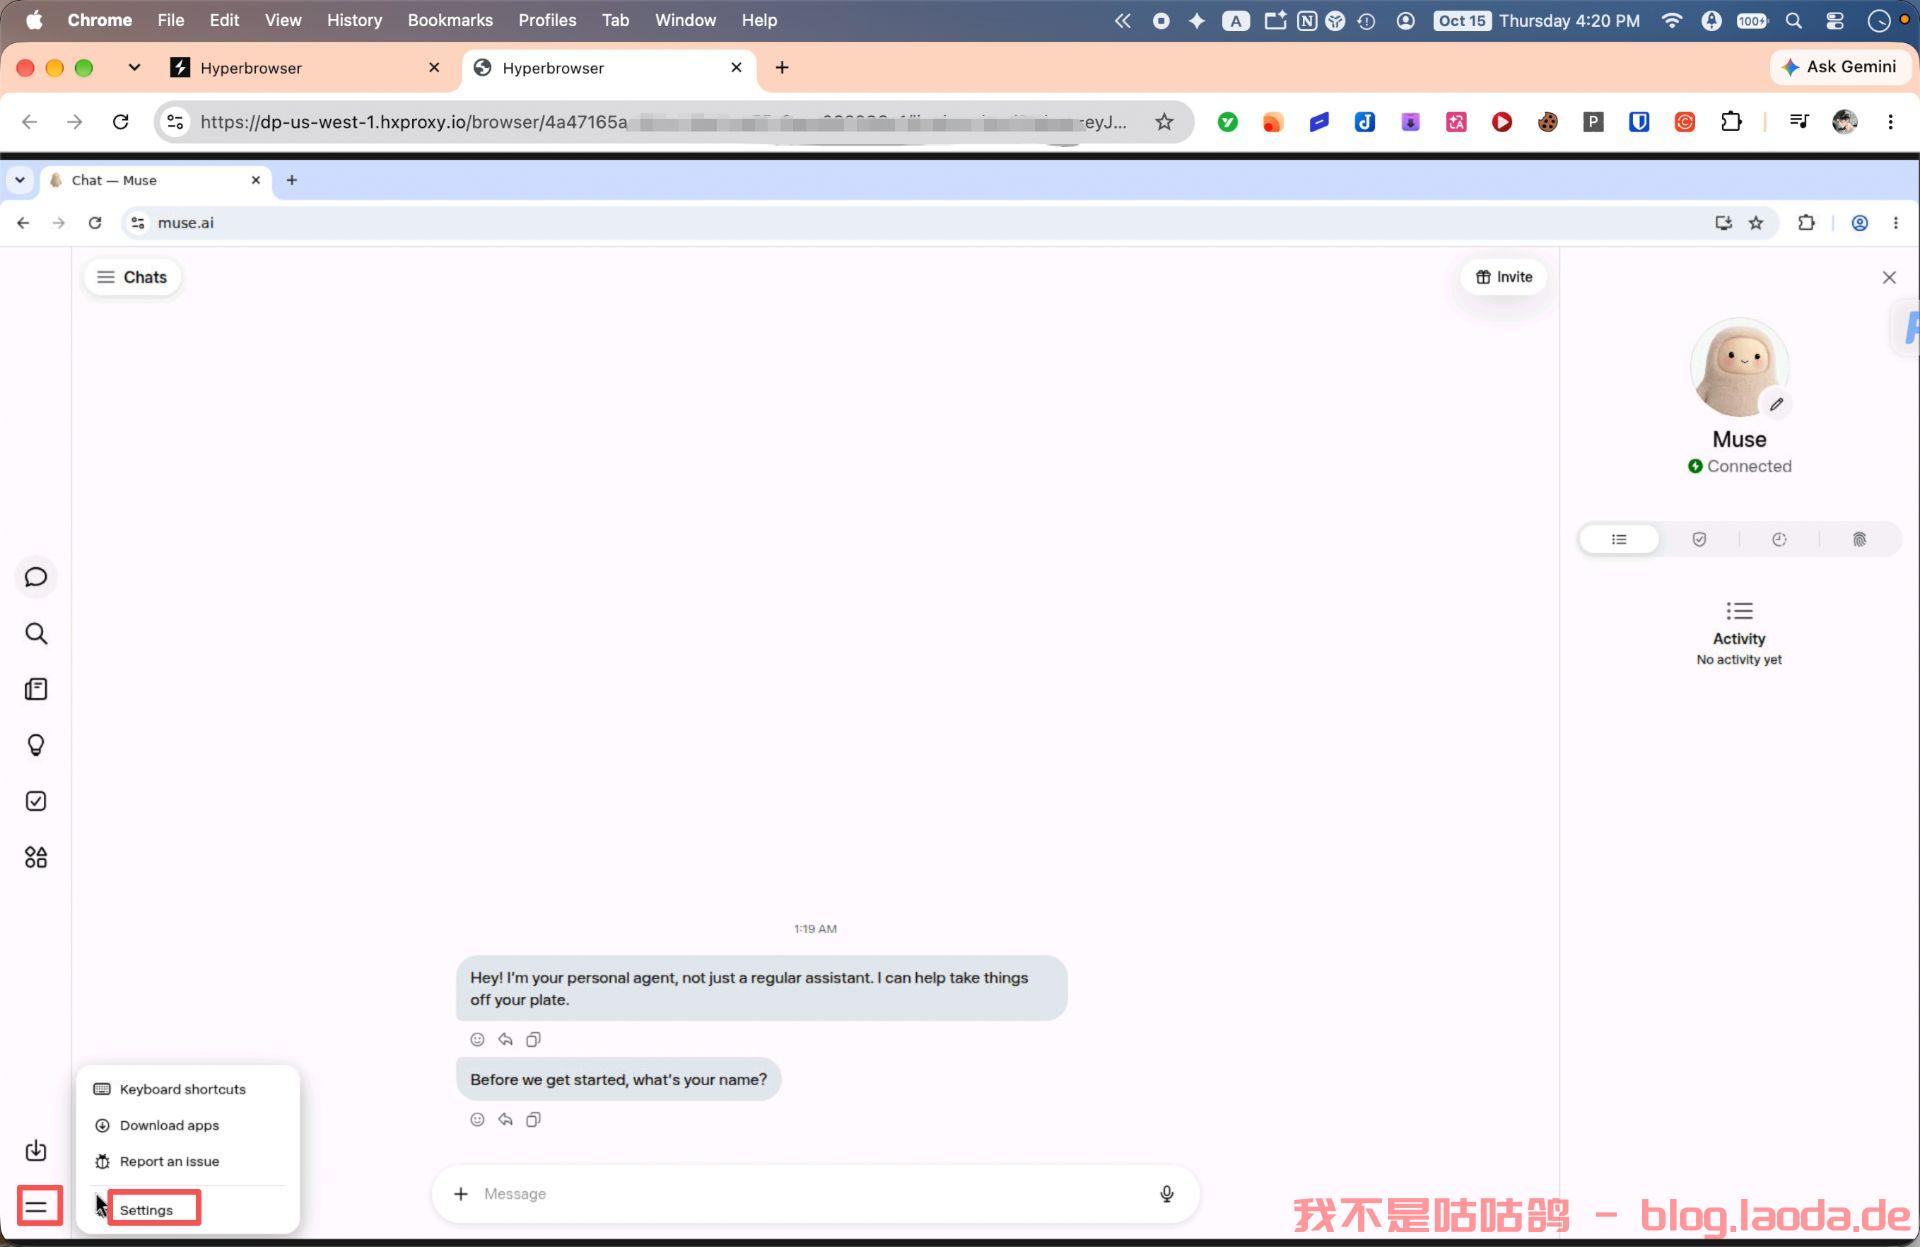Select the Activity list tab in panel
Image resolution: width=1920 pixels, height=1247 pixels.
coord(1619,540)
